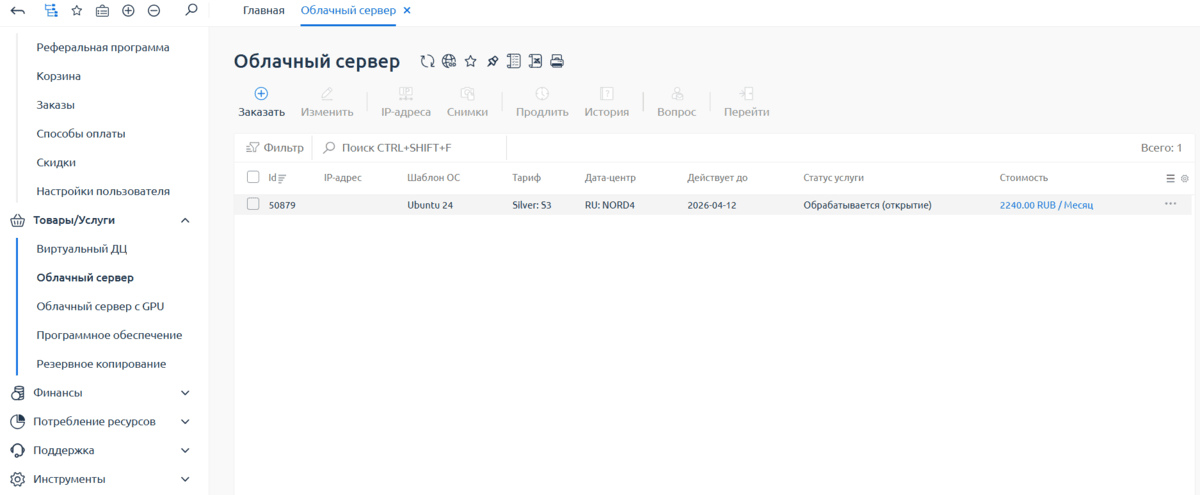Switch to the Главная tab
Screen dimensions: 1200x495
pyautogui.click(x=263, y=10)
